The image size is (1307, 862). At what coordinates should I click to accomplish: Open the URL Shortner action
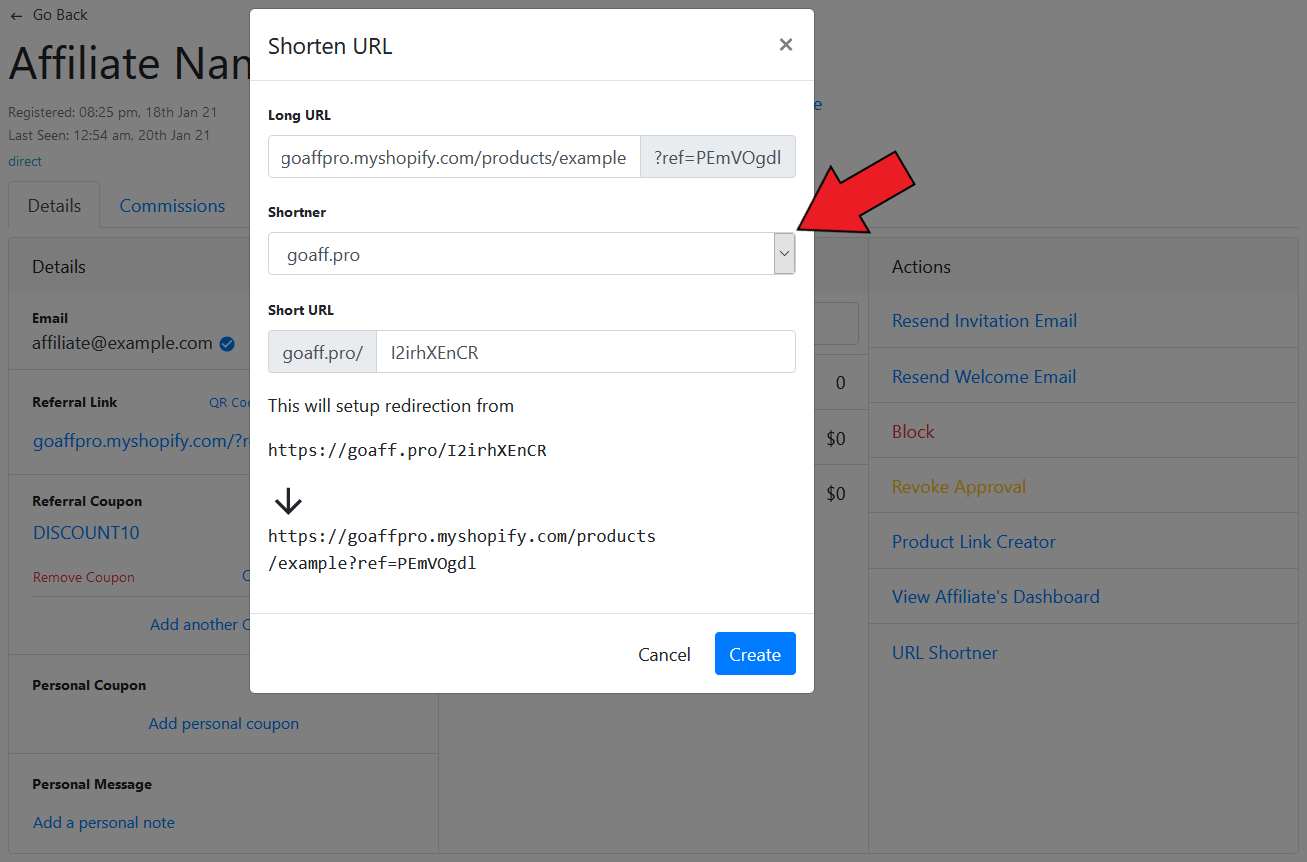pyautogui.click(x=945, y=653)
